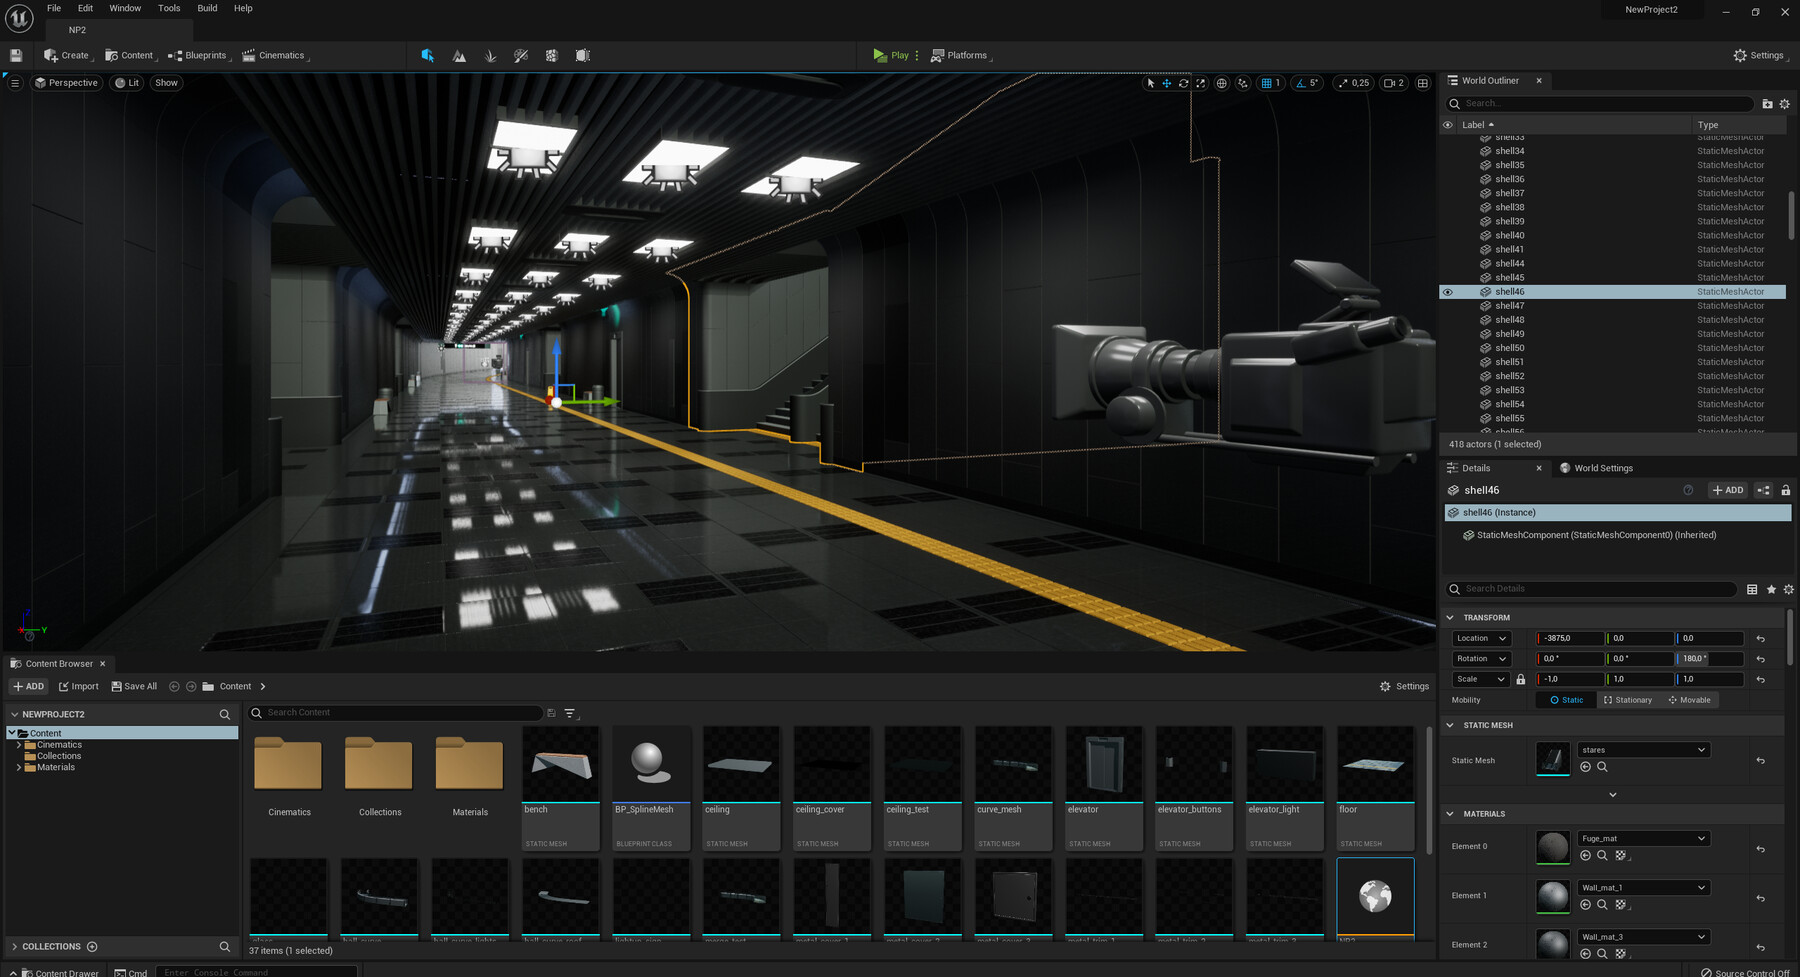Select the Modeling mode icon

coord(583,56)
